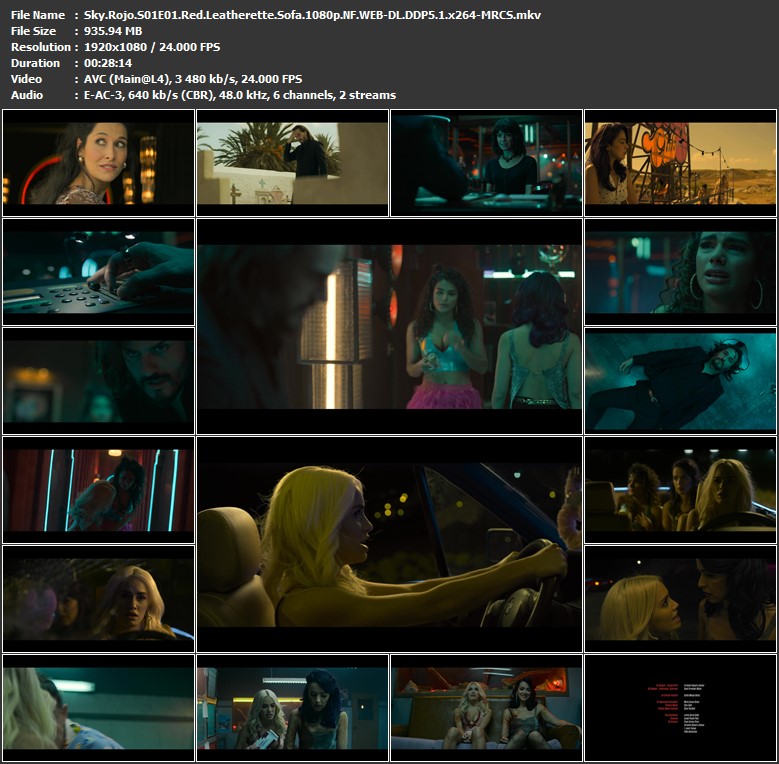Open thumbnail of red end credits text
779x764 pixels.
tap(680, 708)
